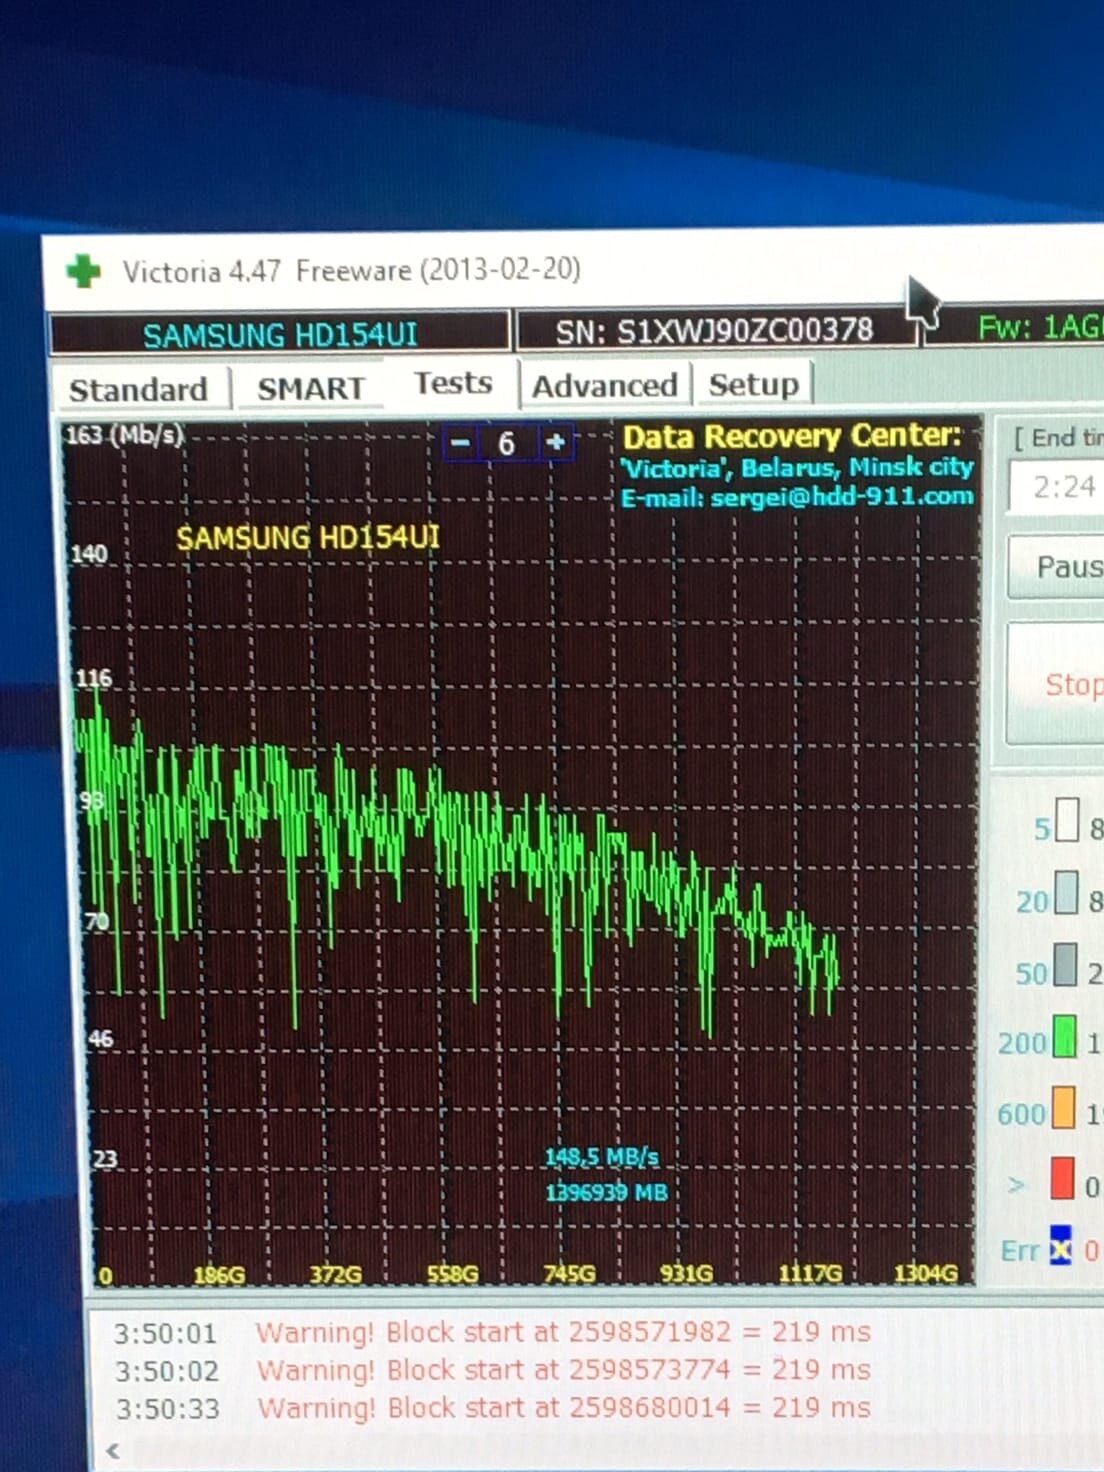Go to the Setup tab
This screenshot has height=1472, width=1104.
pyautogui.click(x=753, y=384)
